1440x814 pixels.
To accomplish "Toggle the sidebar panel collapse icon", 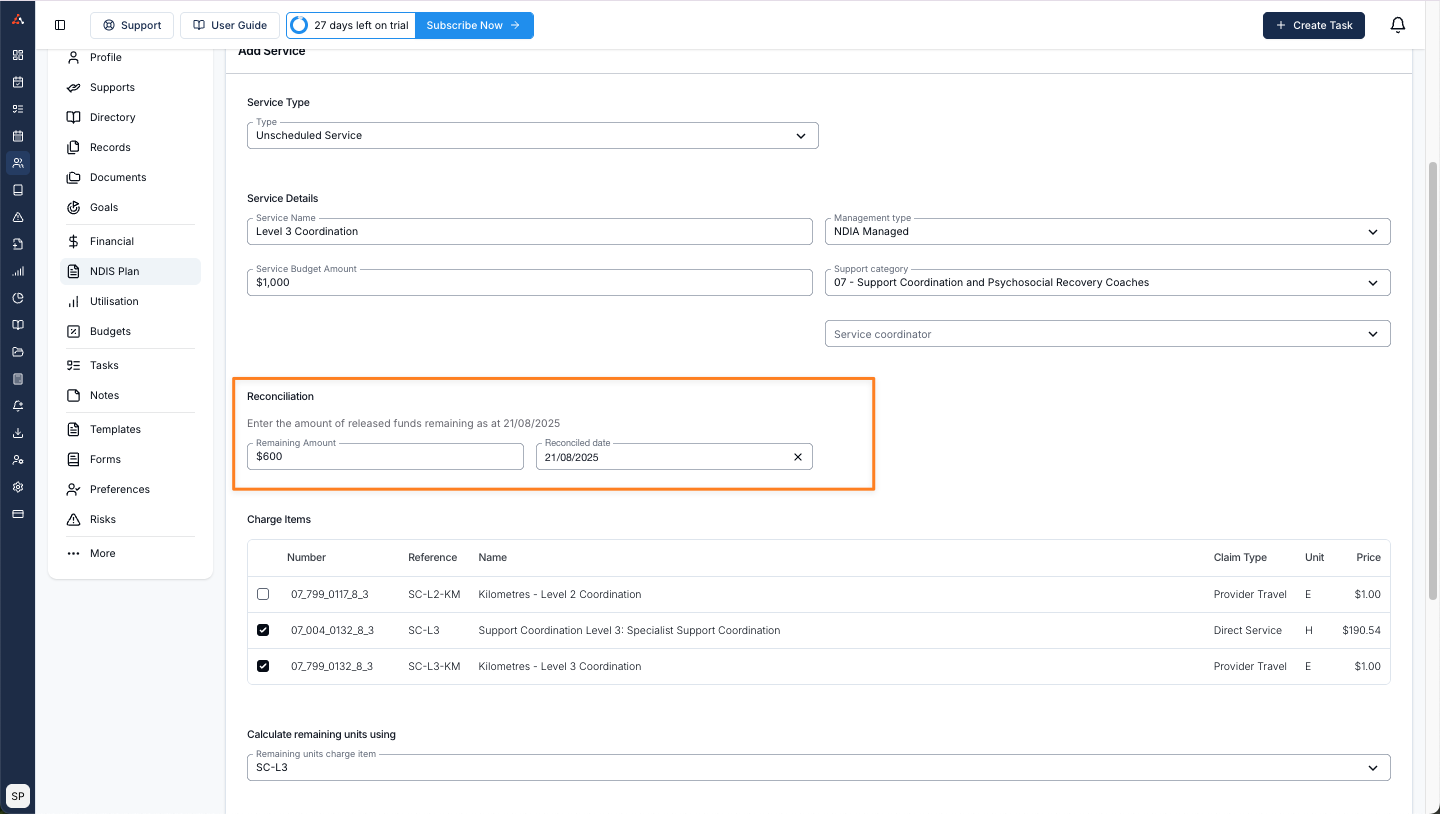I will (60, 25).
